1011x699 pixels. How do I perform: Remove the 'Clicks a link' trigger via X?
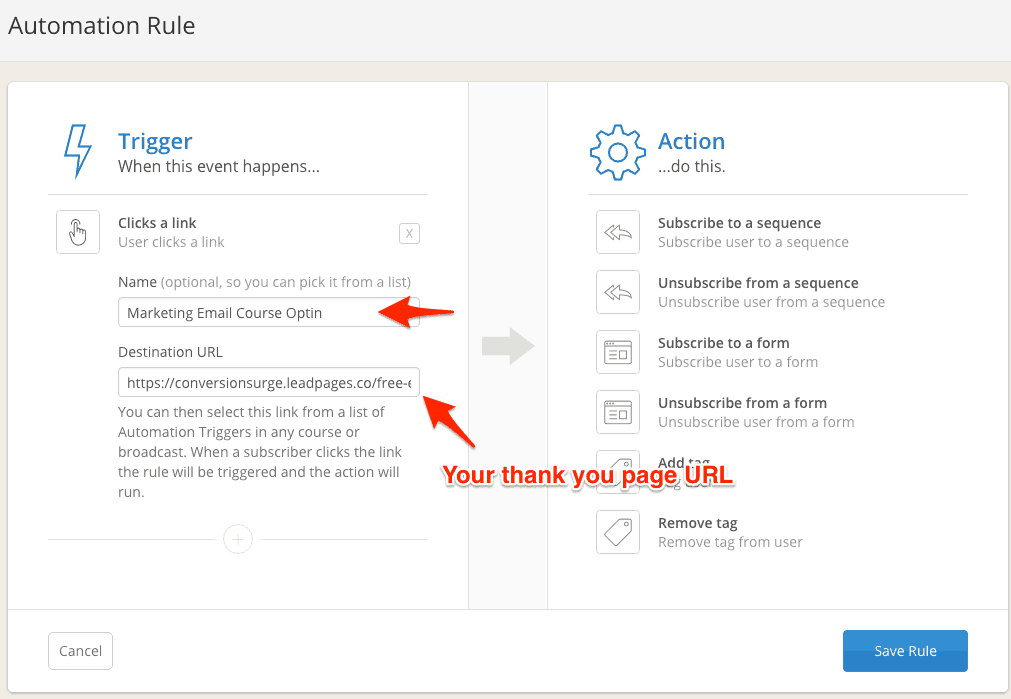[409, 232]
